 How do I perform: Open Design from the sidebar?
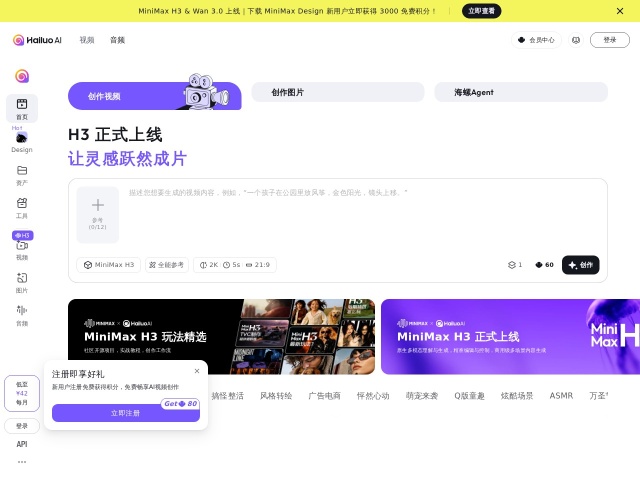point(22,142)
